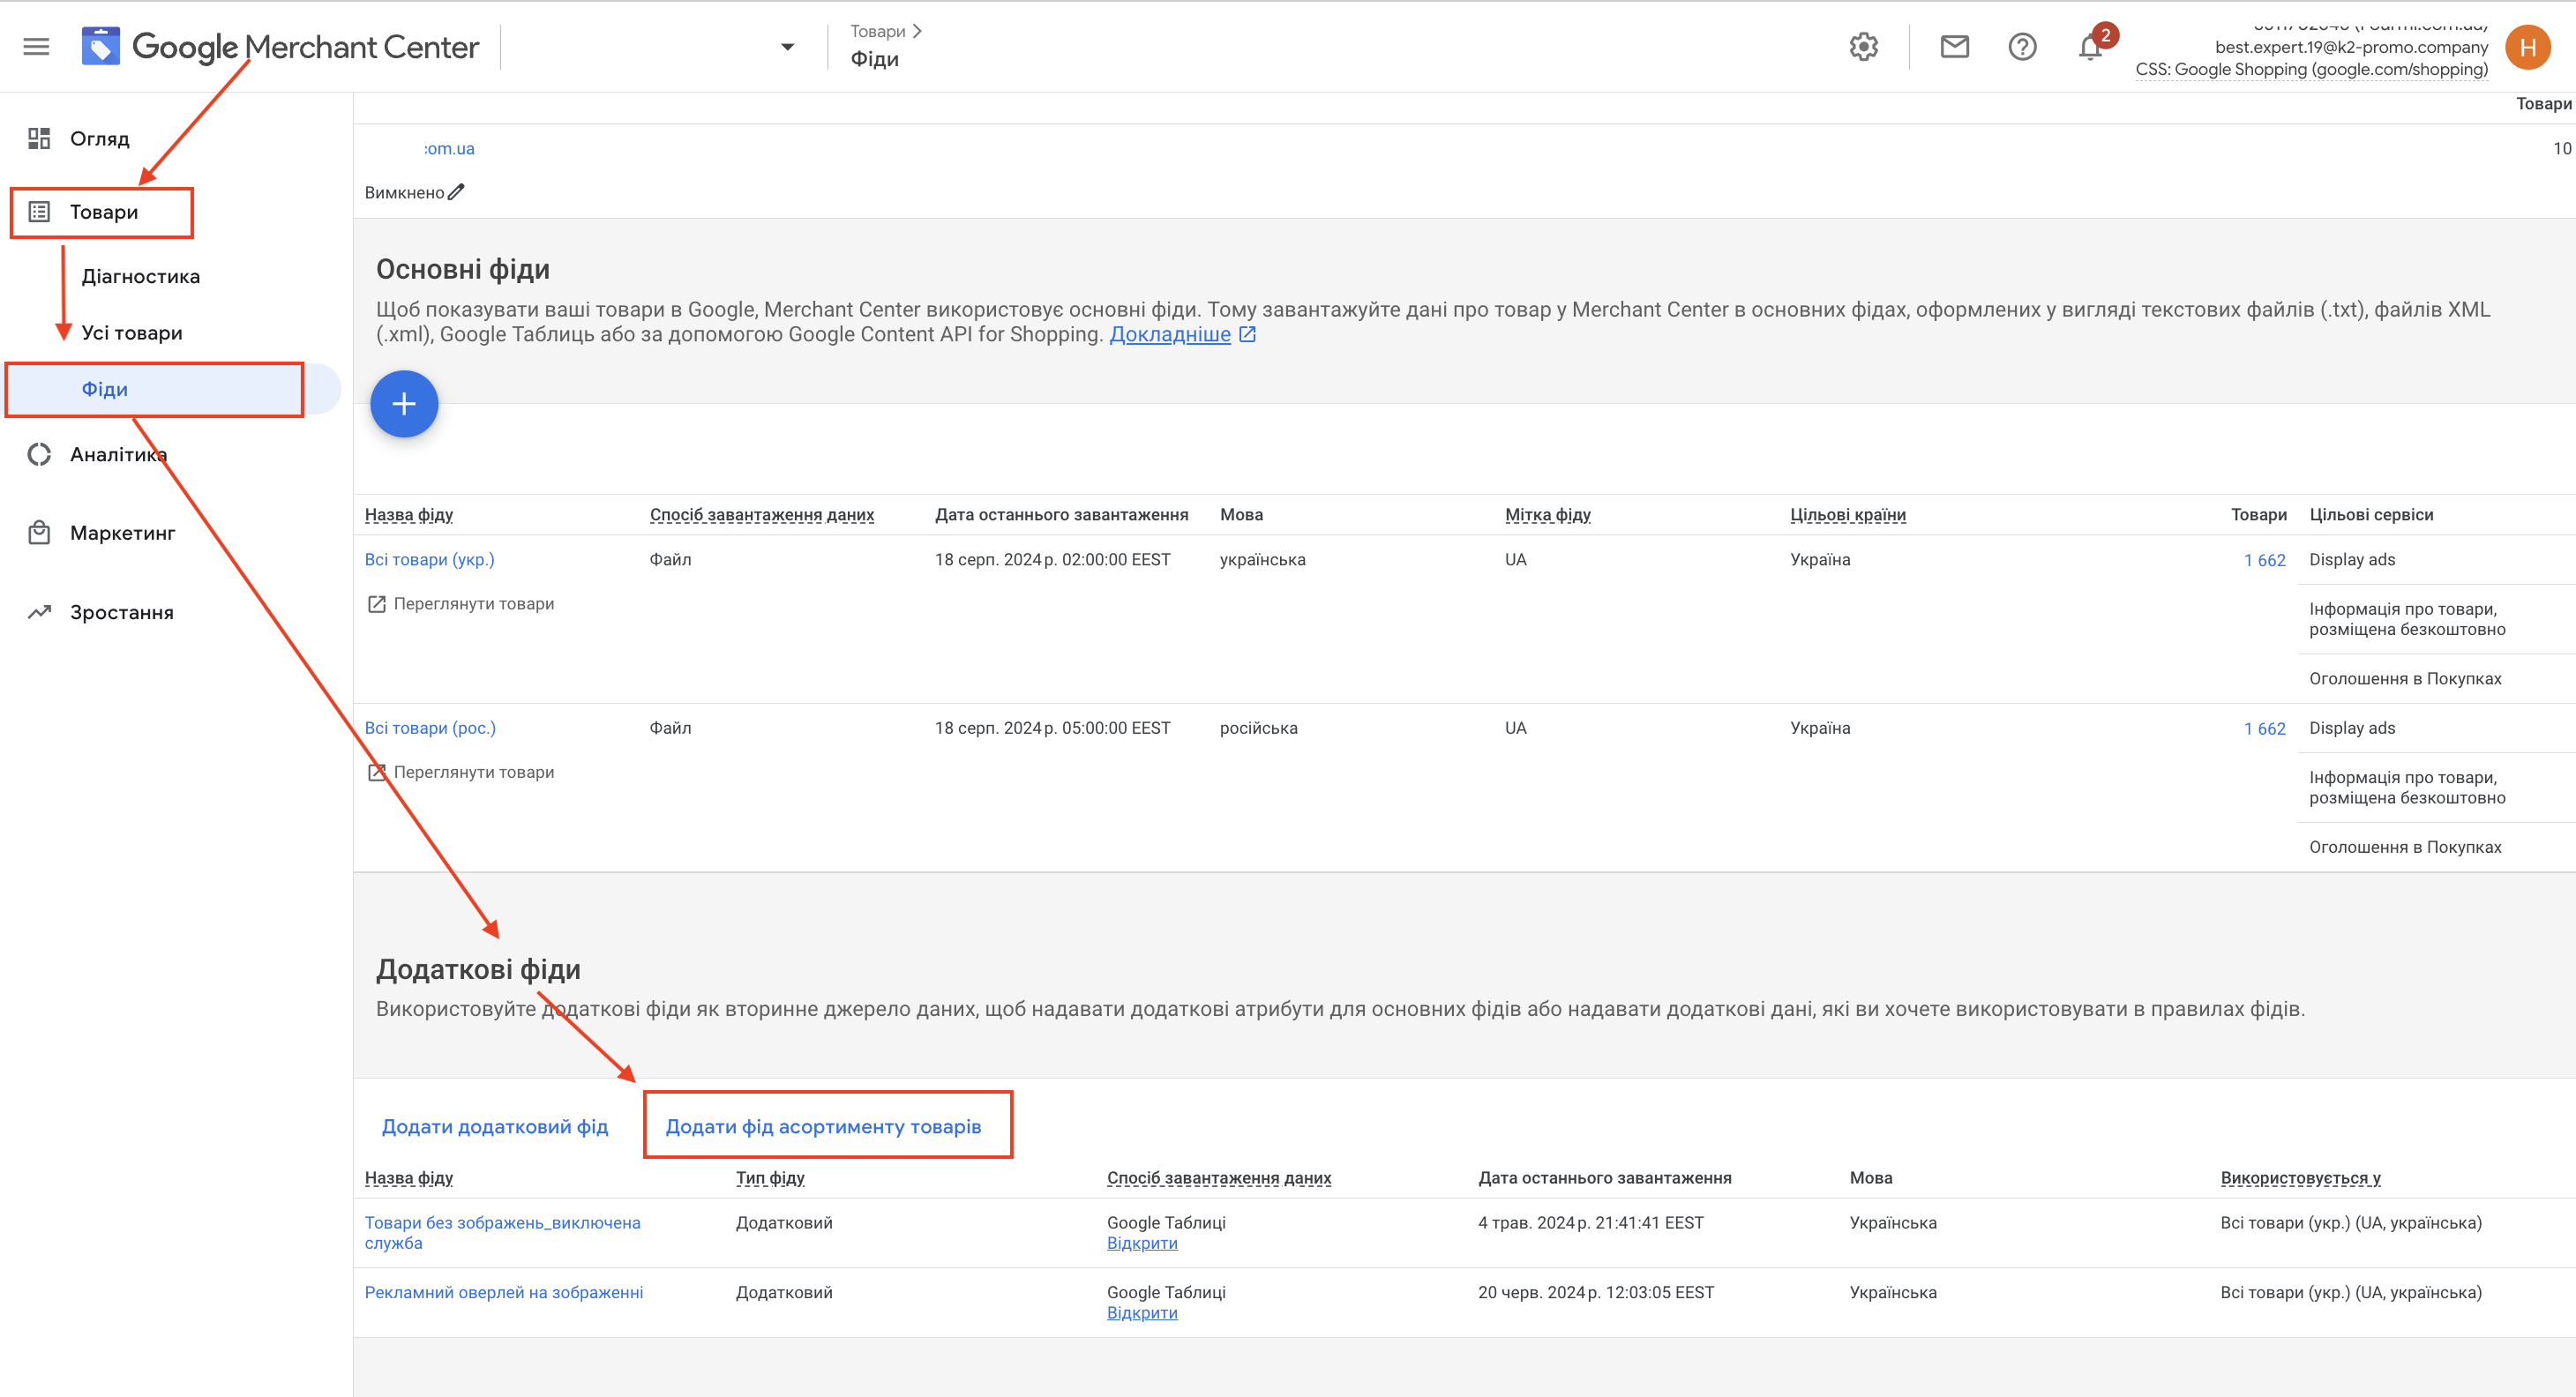Select the 18 серп. 2024 р. 02:00:00 date cell
The width and height of the screenshot is (2576, 1397).
click(x=1052, y=560)
